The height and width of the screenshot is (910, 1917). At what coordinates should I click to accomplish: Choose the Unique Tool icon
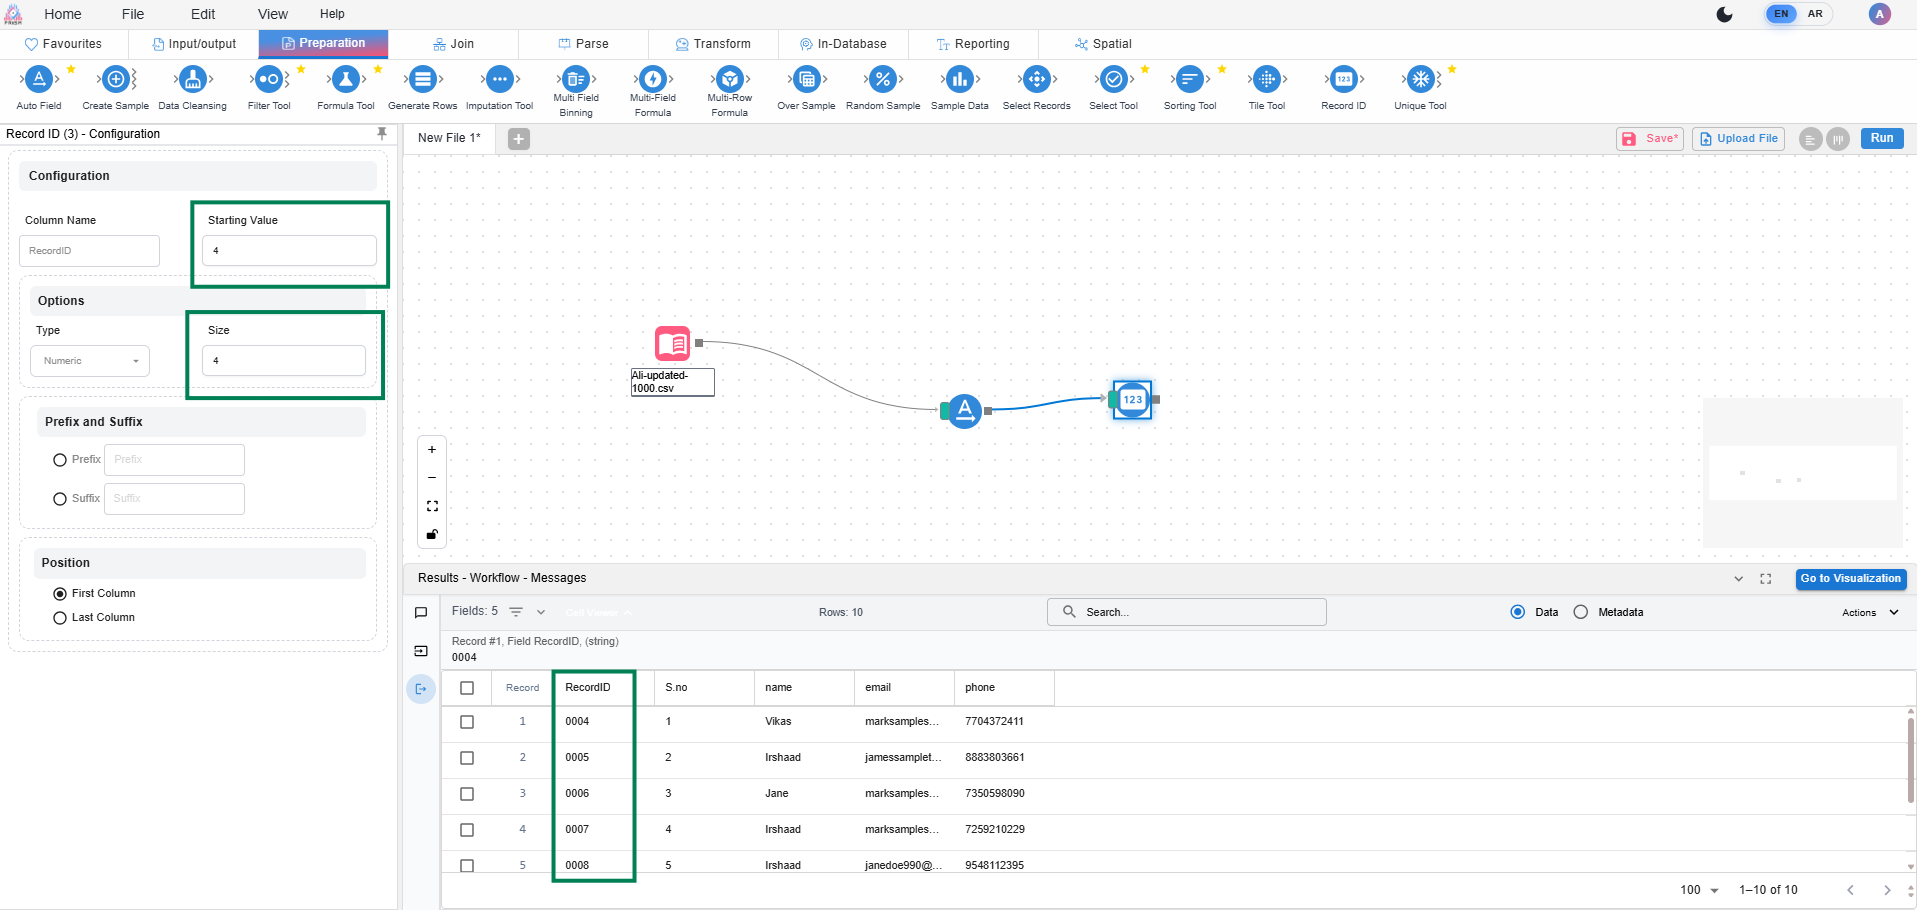coord(1420,80)
